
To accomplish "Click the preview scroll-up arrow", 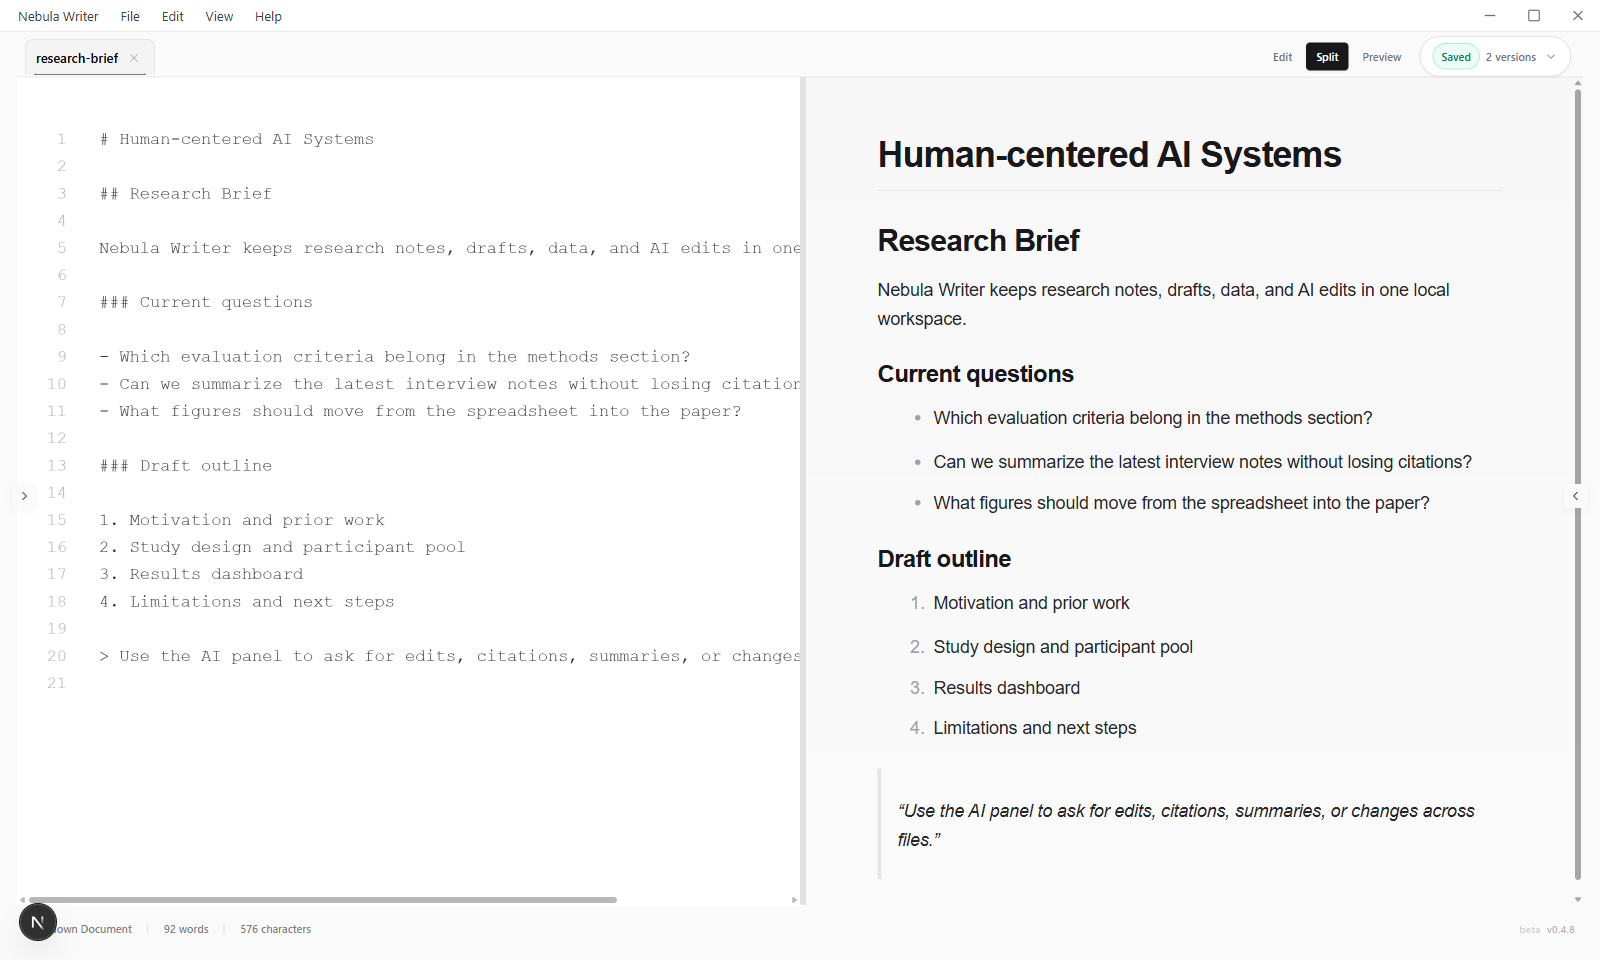I will point(1578,83).
